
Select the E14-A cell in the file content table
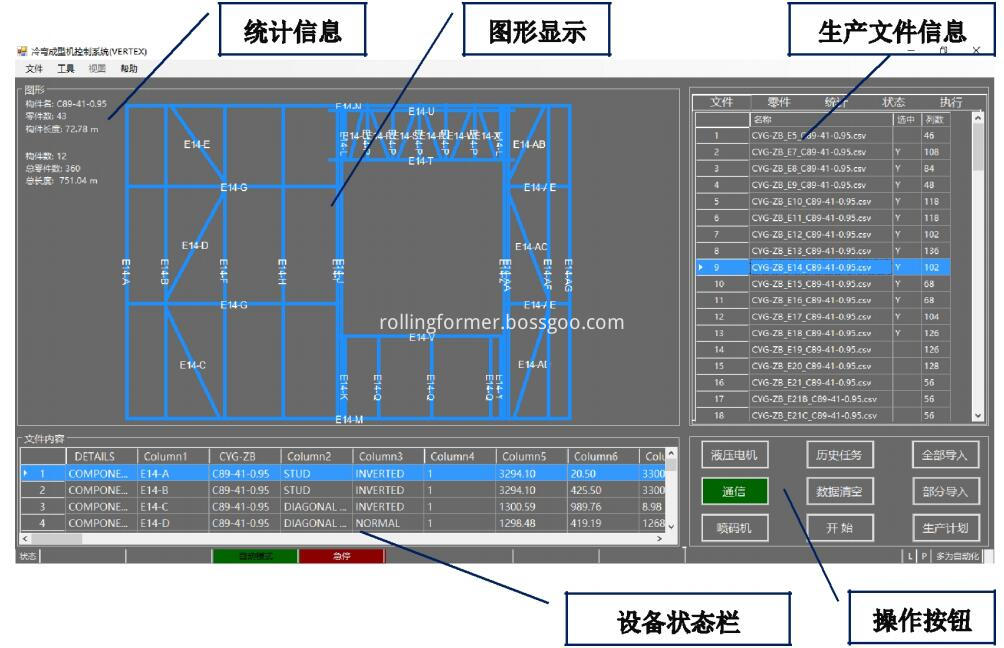point(174,474)
